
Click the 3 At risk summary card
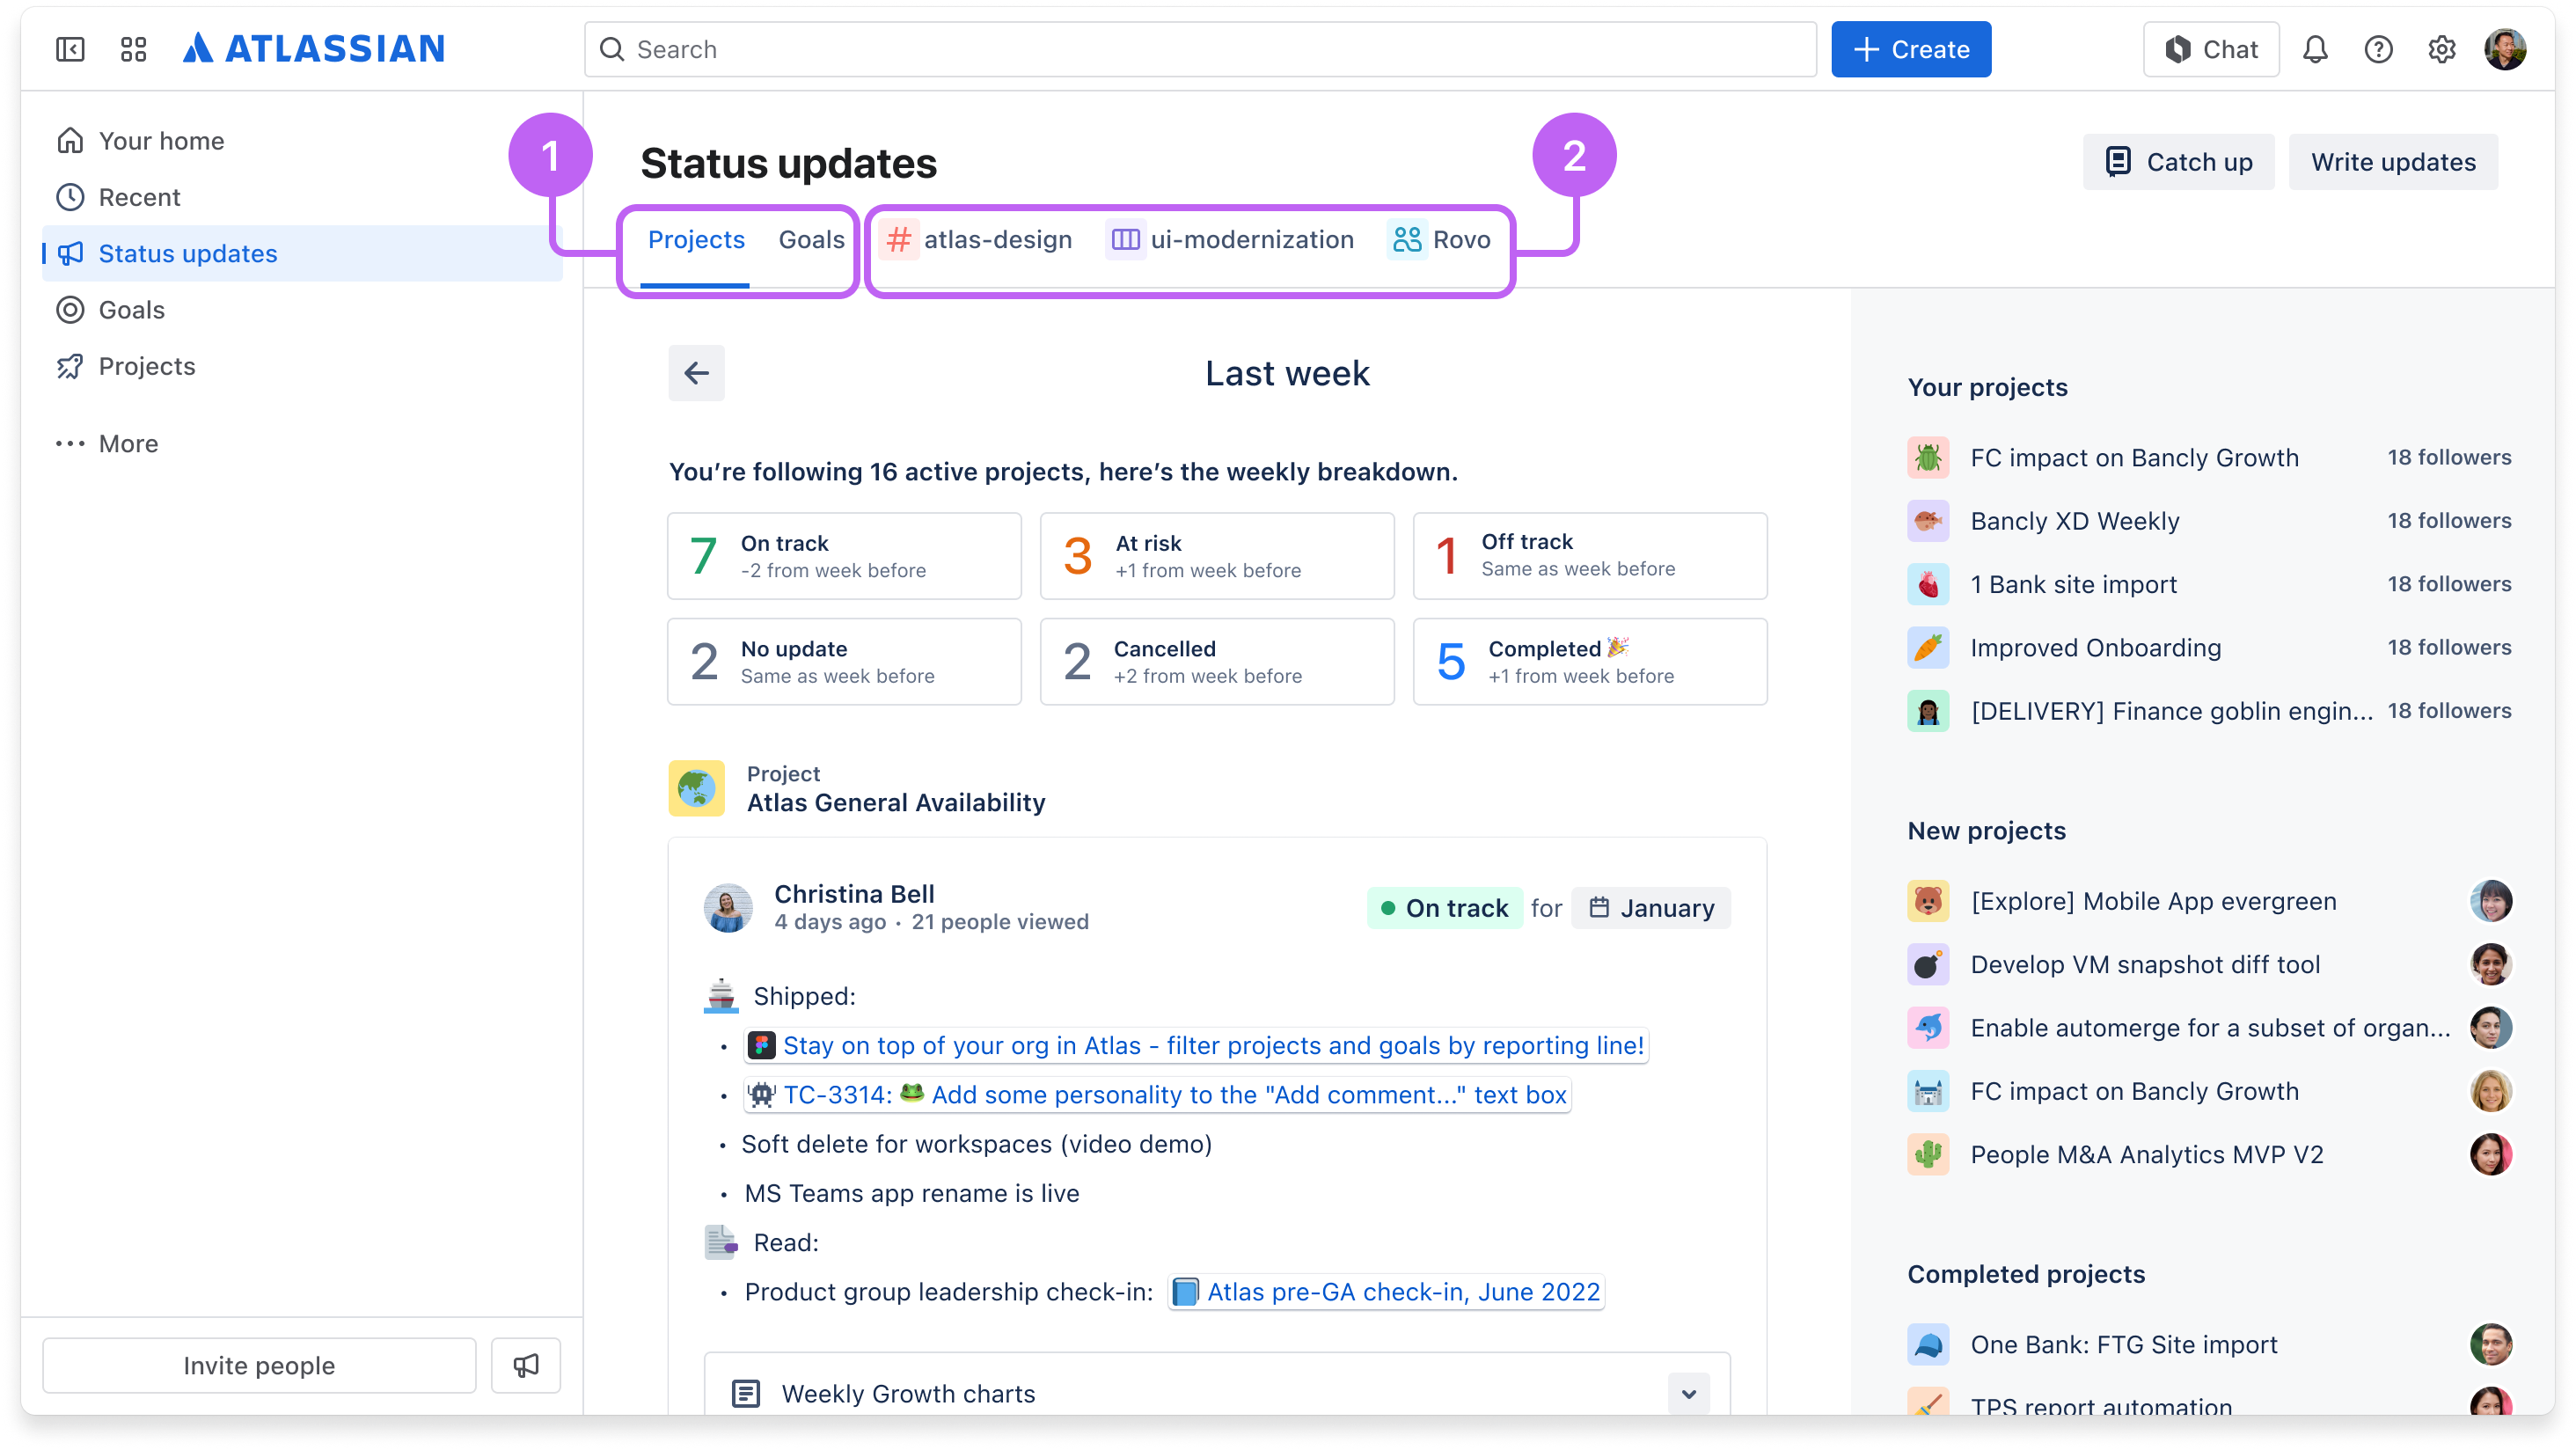tap(1217, 556)
